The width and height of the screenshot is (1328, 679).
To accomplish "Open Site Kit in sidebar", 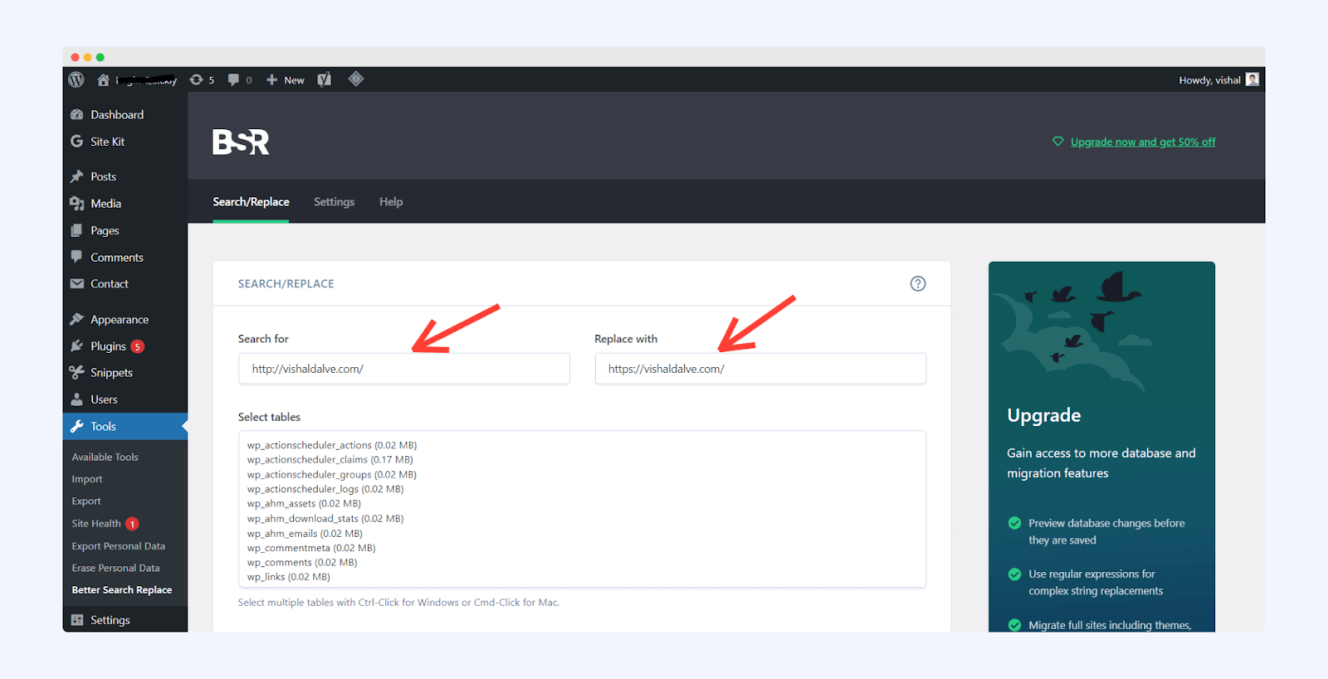I will [108, 142].
